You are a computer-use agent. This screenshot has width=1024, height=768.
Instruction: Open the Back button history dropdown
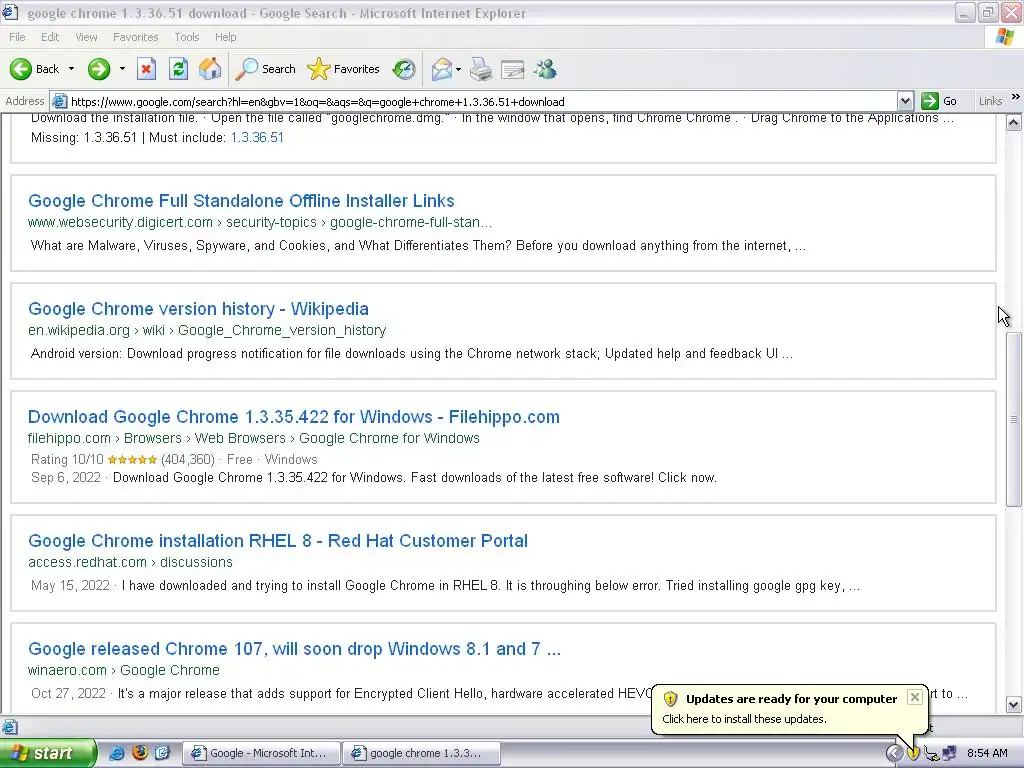click(x=71, y=69)
